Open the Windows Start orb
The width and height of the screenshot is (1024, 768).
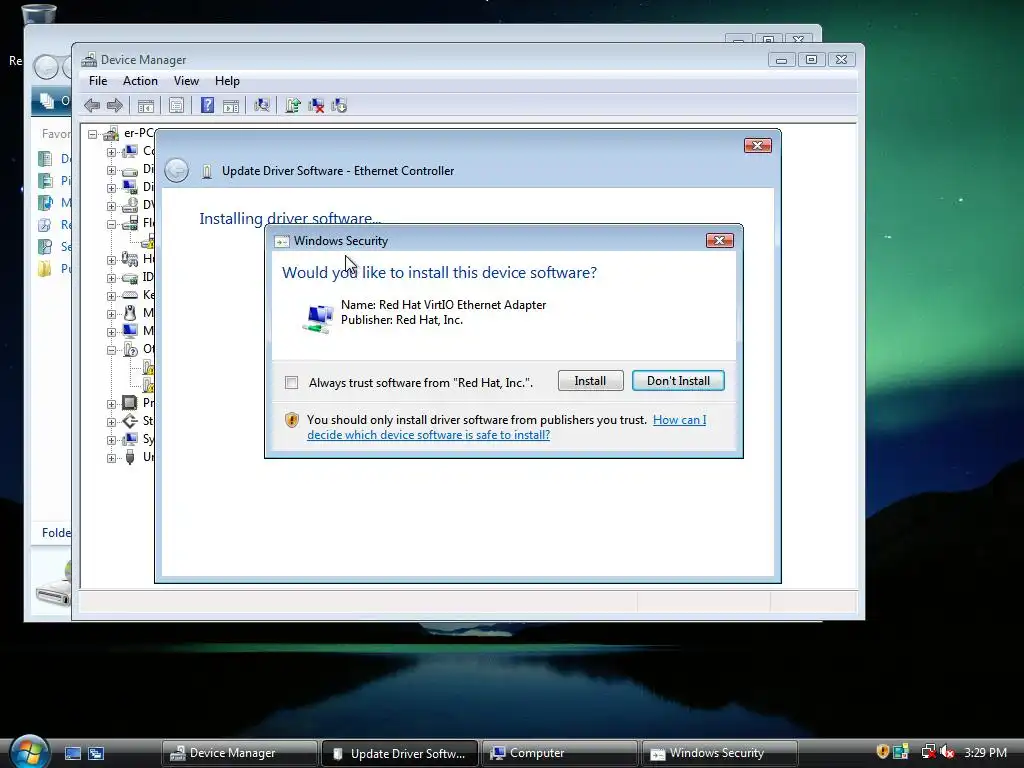[29, 752]
